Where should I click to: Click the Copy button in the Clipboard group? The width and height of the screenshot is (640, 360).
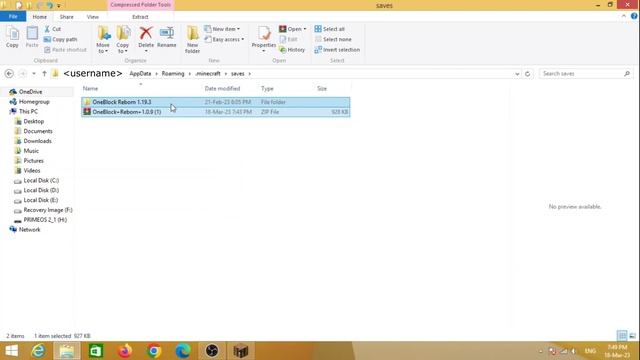click(12, 38)
